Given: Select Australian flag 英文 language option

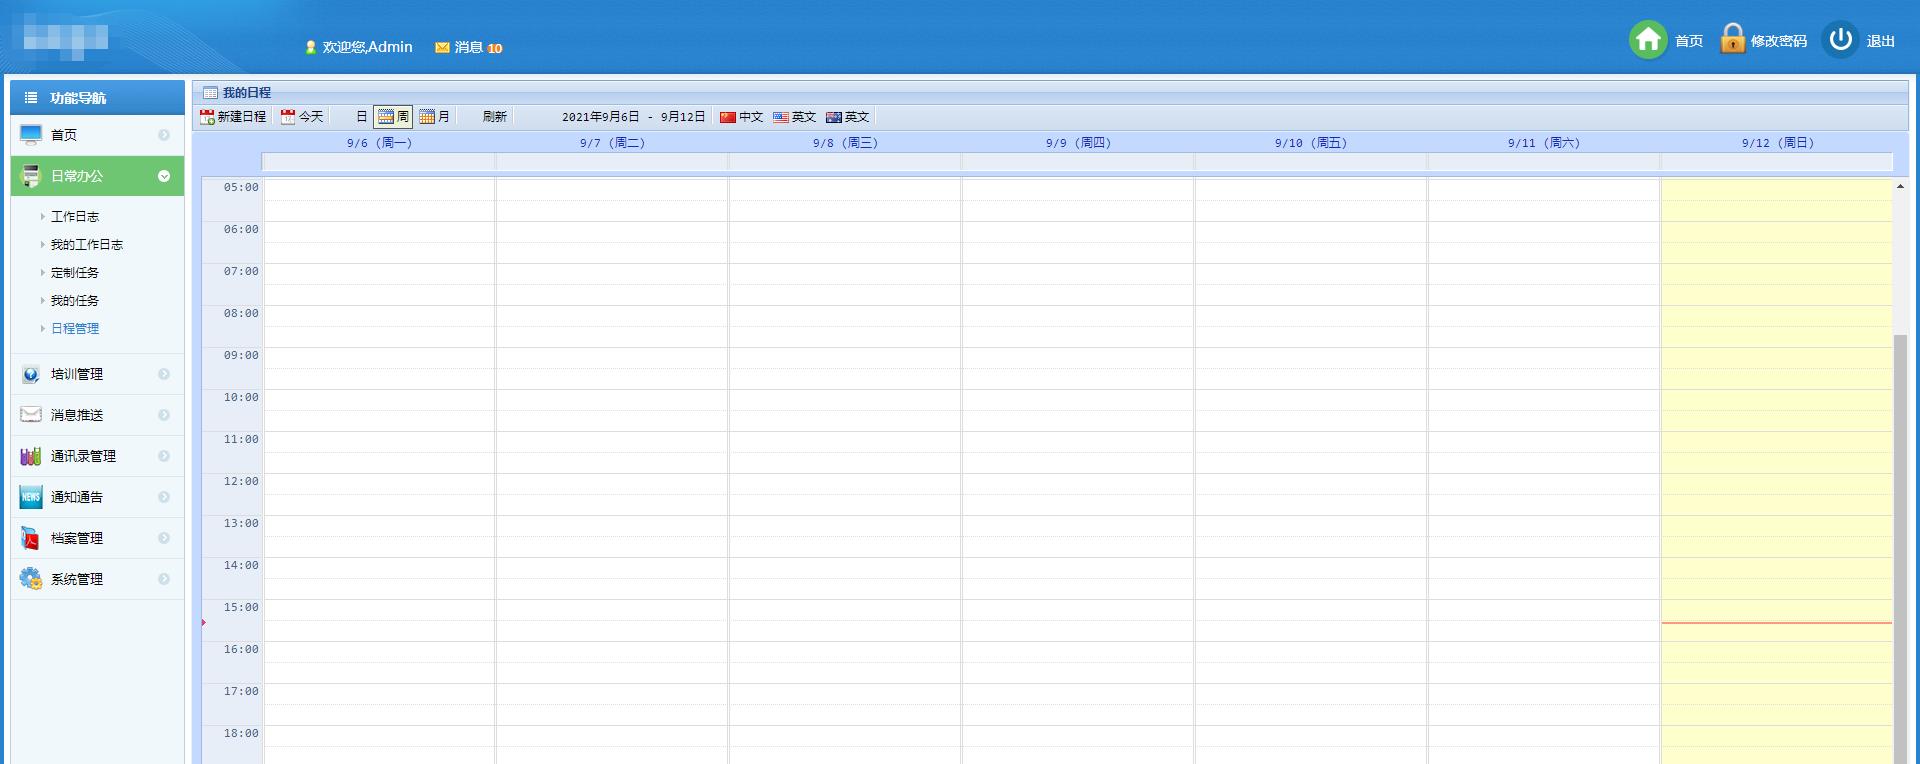Looking at the screenshot, I should 834,117.
